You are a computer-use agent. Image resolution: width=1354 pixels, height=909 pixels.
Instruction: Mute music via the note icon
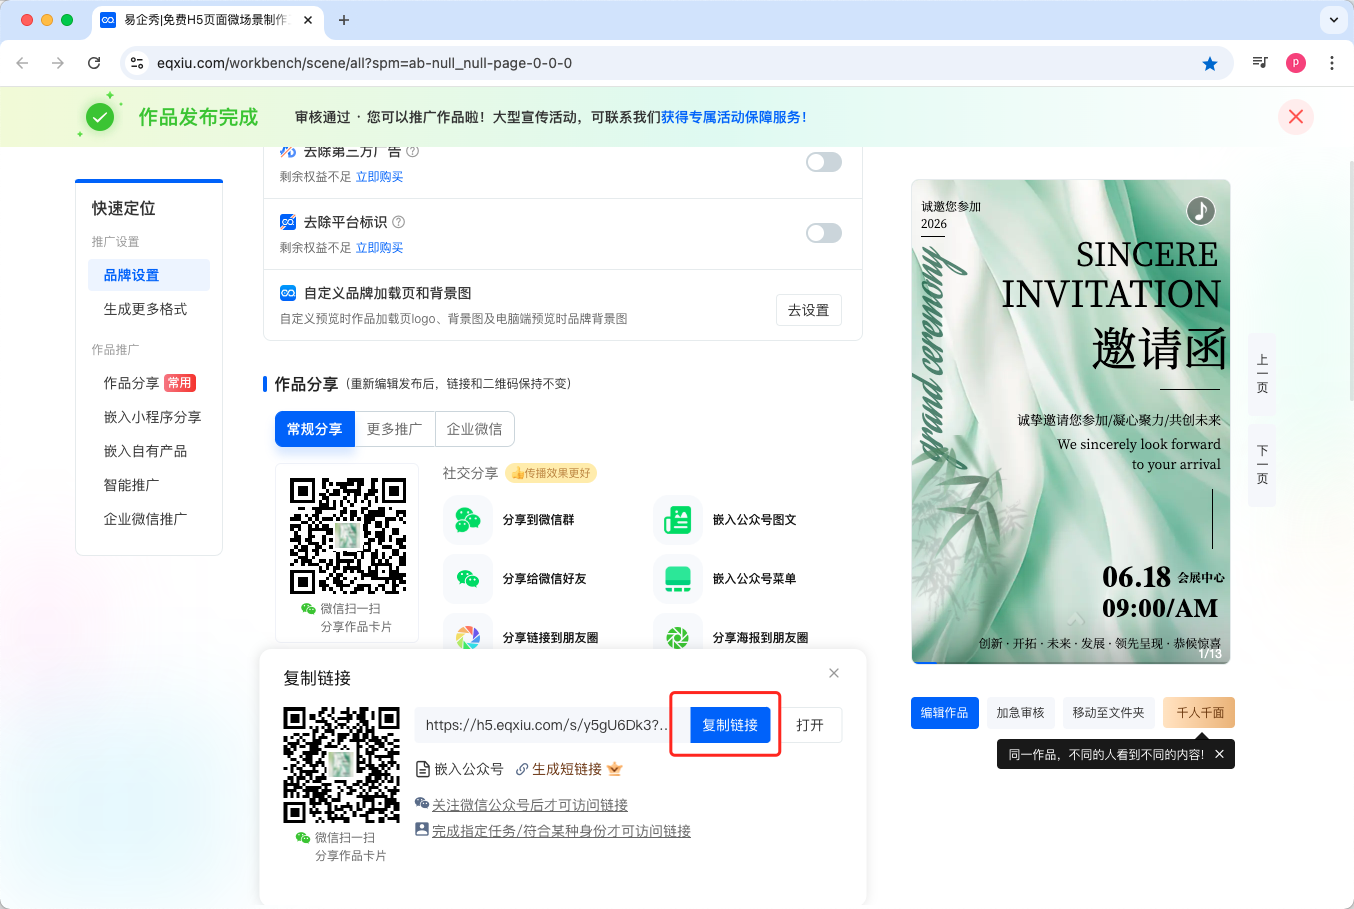pos(1200,211)
